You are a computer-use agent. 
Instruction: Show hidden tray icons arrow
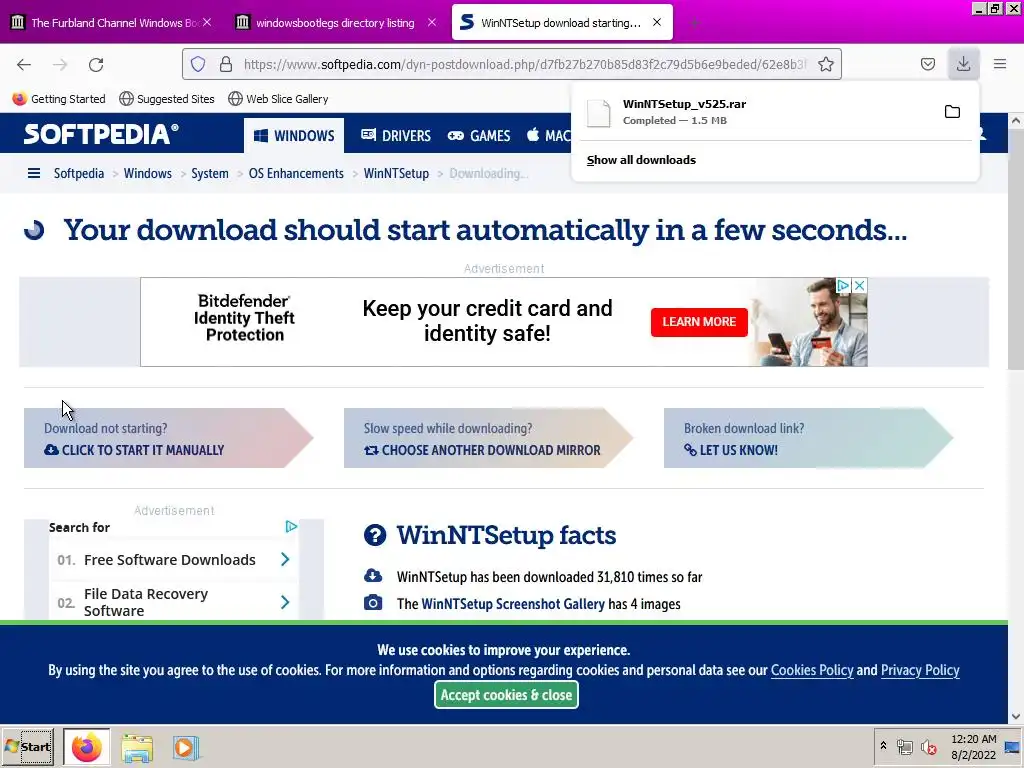pos(884,746)
